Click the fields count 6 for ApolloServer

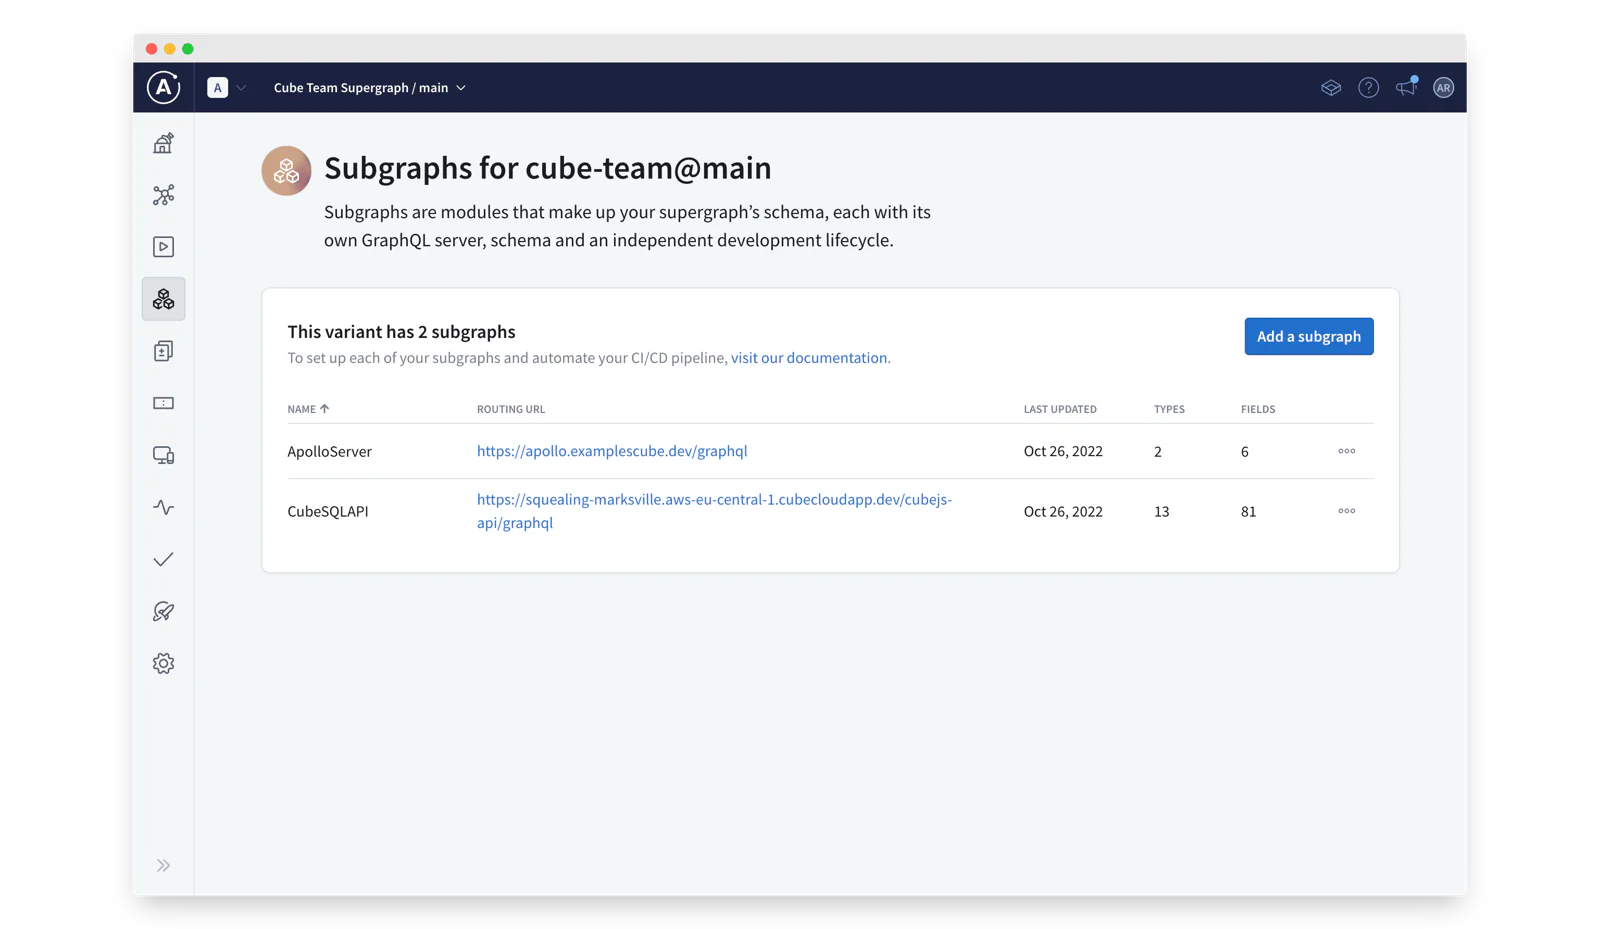click(1244, 451)
